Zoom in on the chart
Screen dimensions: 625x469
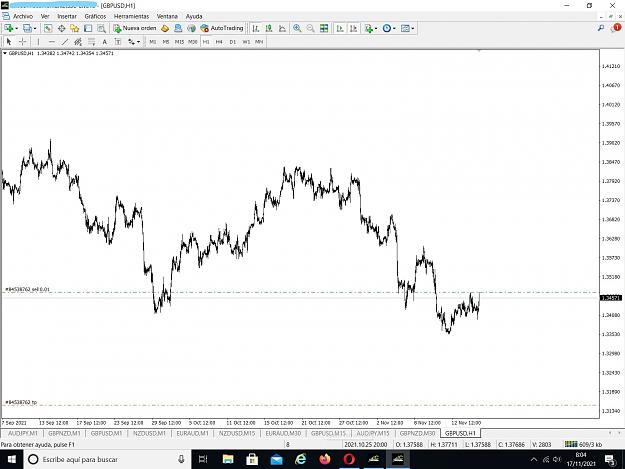point(297,28)
